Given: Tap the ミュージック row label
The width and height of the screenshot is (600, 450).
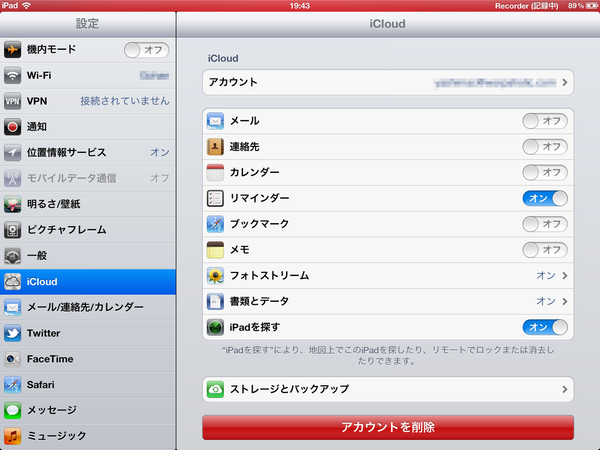Looking at the screenshot, I should coord(57,436).
